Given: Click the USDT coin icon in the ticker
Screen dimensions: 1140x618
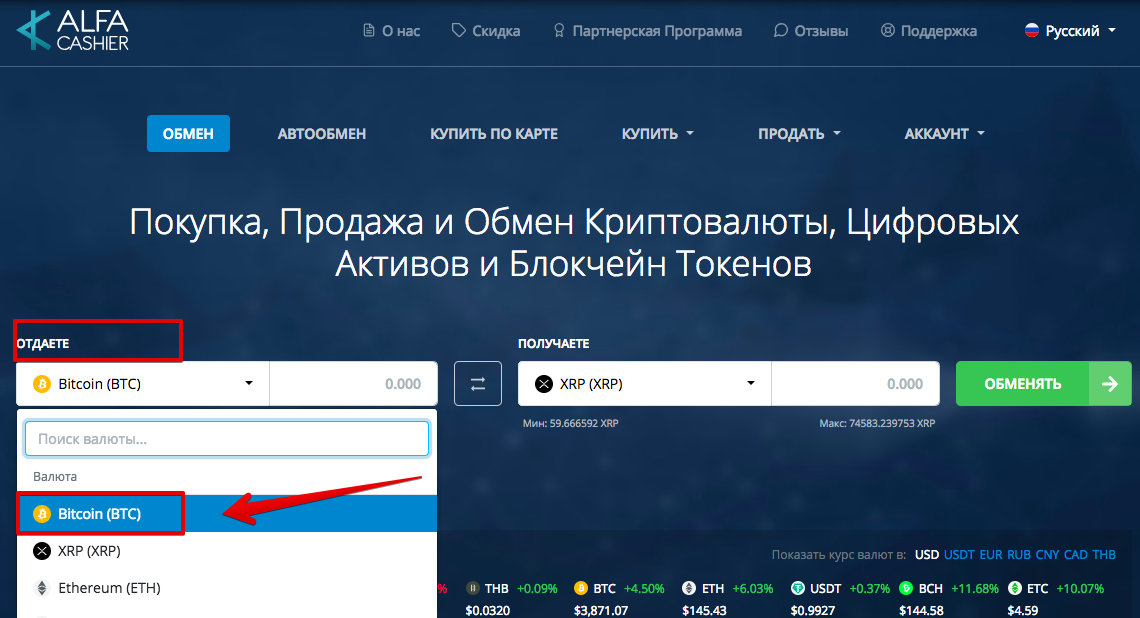Looking at the screenshot, I should tap(798, 588).
